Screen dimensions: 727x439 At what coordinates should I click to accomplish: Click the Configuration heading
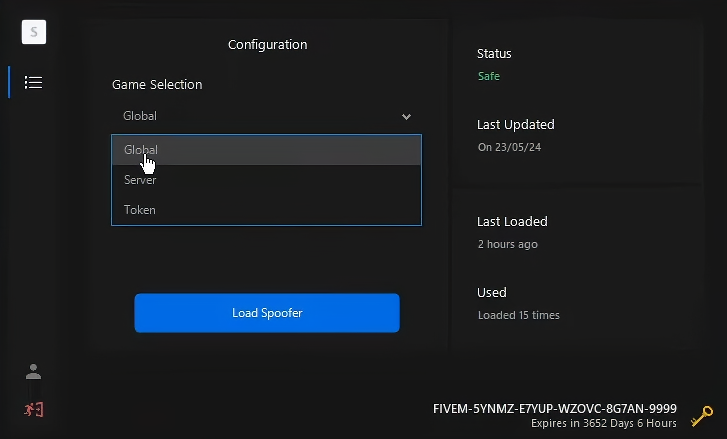tap(267, 44)
